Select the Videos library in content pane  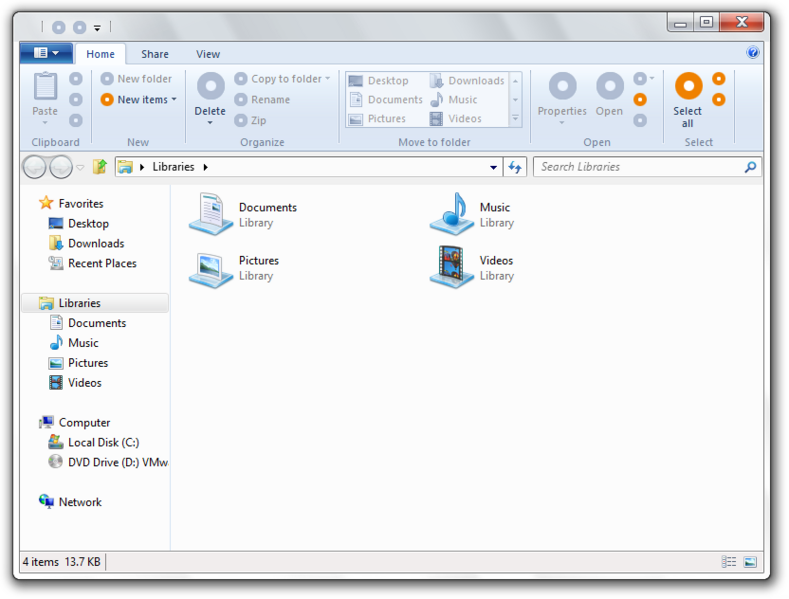[472, 268]
